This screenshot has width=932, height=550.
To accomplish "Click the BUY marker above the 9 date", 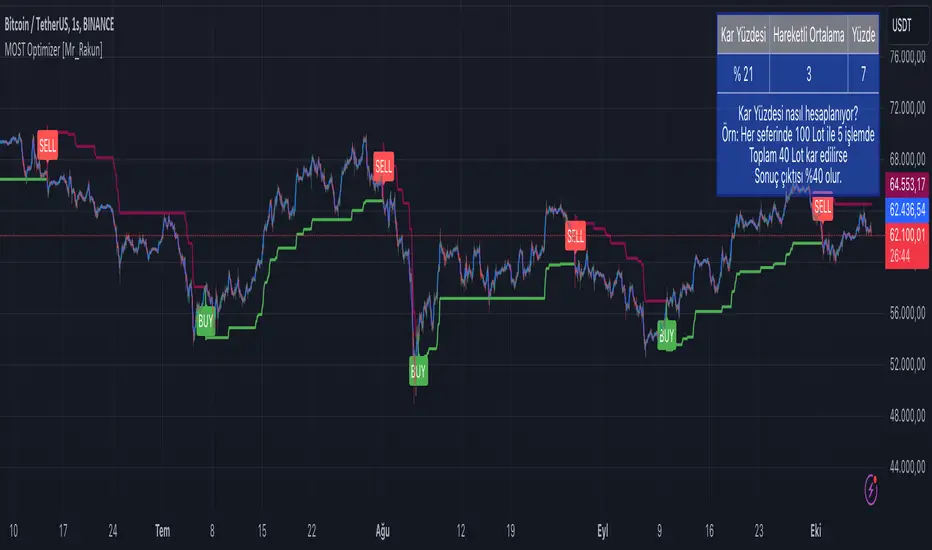I will pos(666,335).
